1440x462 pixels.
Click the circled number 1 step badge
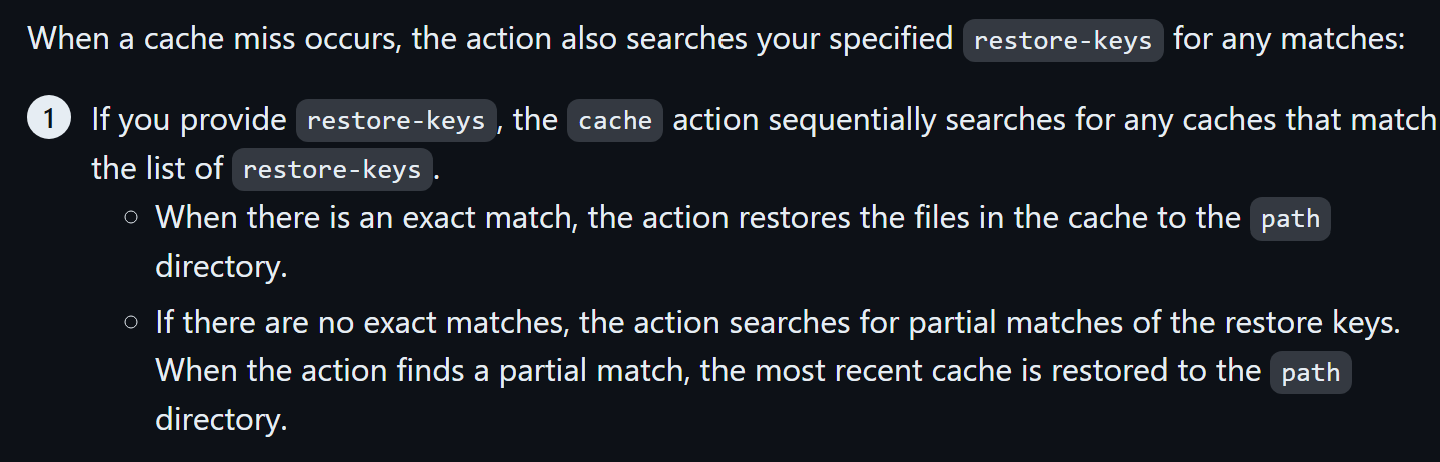pos(48,120)
